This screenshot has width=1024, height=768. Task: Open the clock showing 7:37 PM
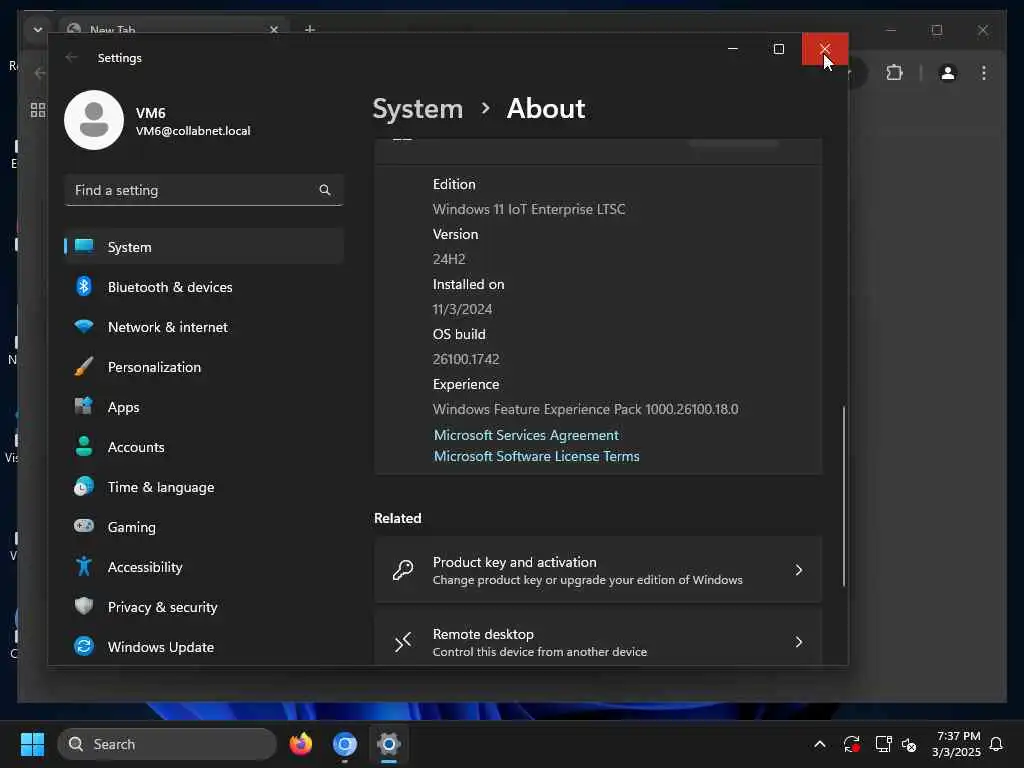[956, 744]
